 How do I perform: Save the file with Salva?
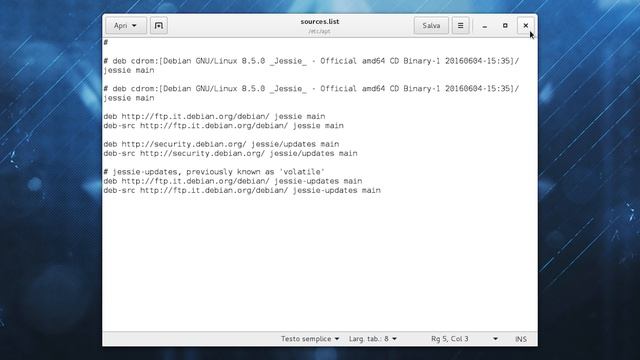[x=431, y=26]
